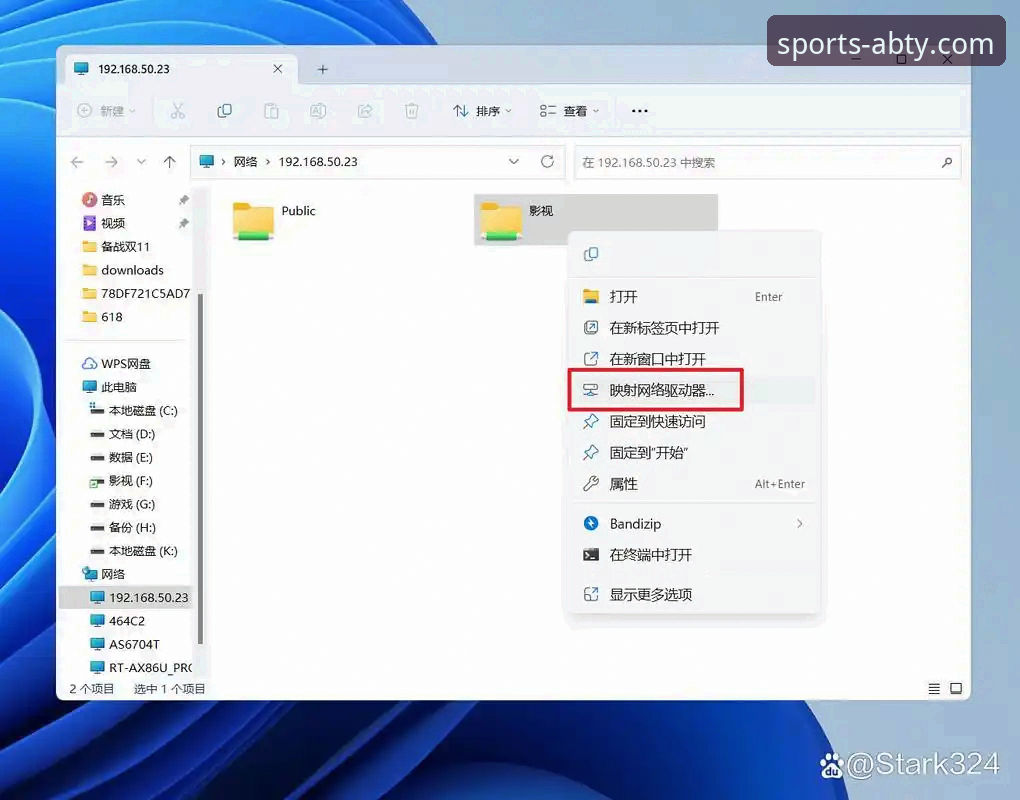
Task: Select WPS网盘 in the sidebar
Action: (x=116, y=364)
